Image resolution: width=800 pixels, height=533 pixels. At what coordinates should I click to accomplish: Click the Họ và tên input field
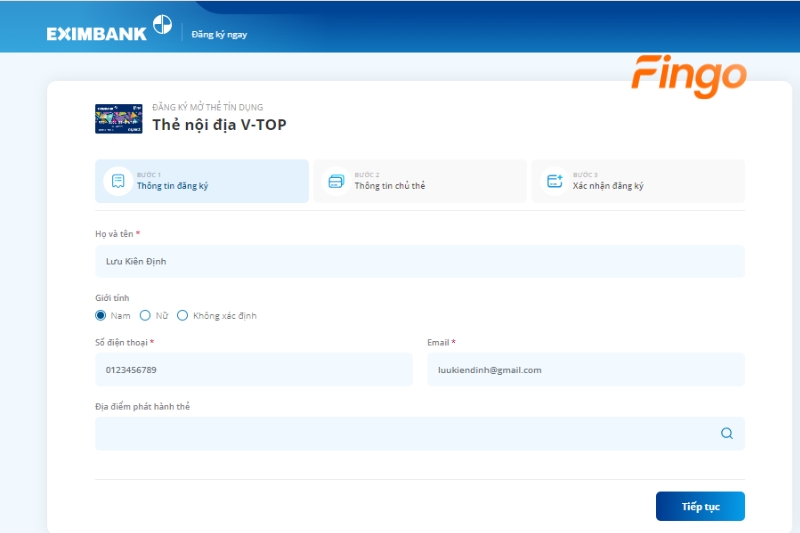tap(420, 261)
